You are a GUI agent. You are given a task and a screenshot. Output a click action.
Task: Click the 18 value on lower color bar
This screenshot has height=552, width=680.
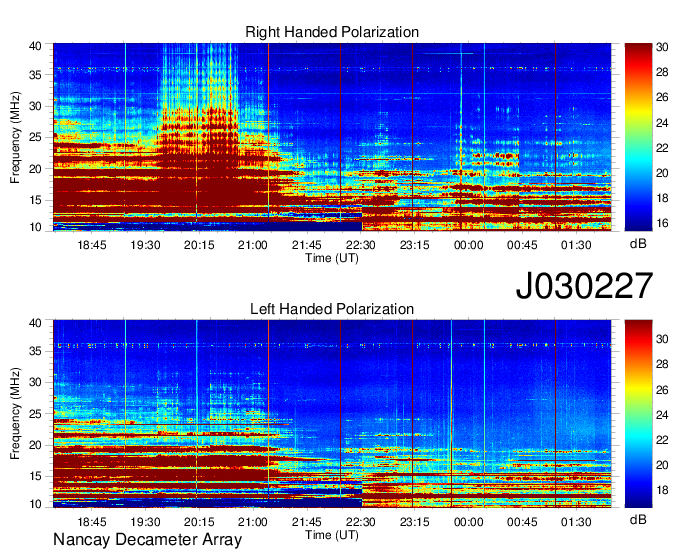[662, 490]
